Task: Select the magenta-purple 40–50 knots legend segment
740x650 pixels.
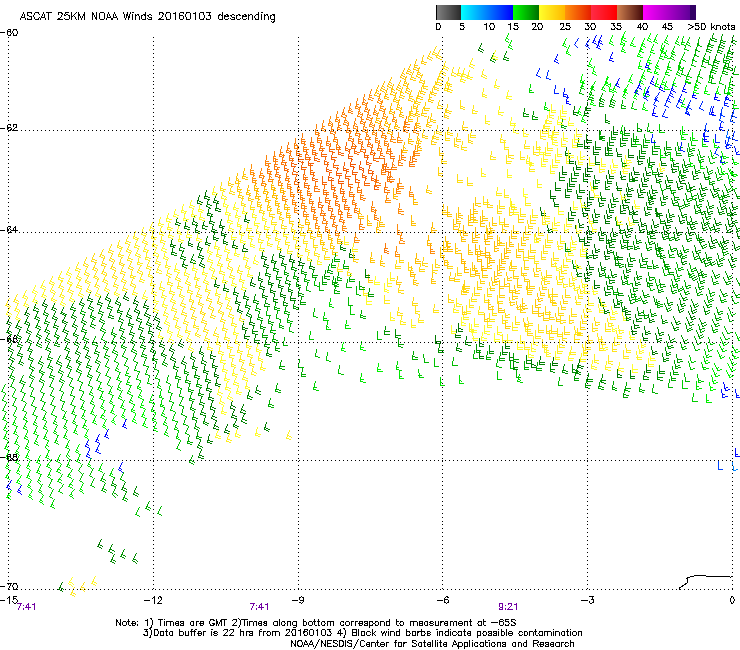Action: click(x=669, y=12)
